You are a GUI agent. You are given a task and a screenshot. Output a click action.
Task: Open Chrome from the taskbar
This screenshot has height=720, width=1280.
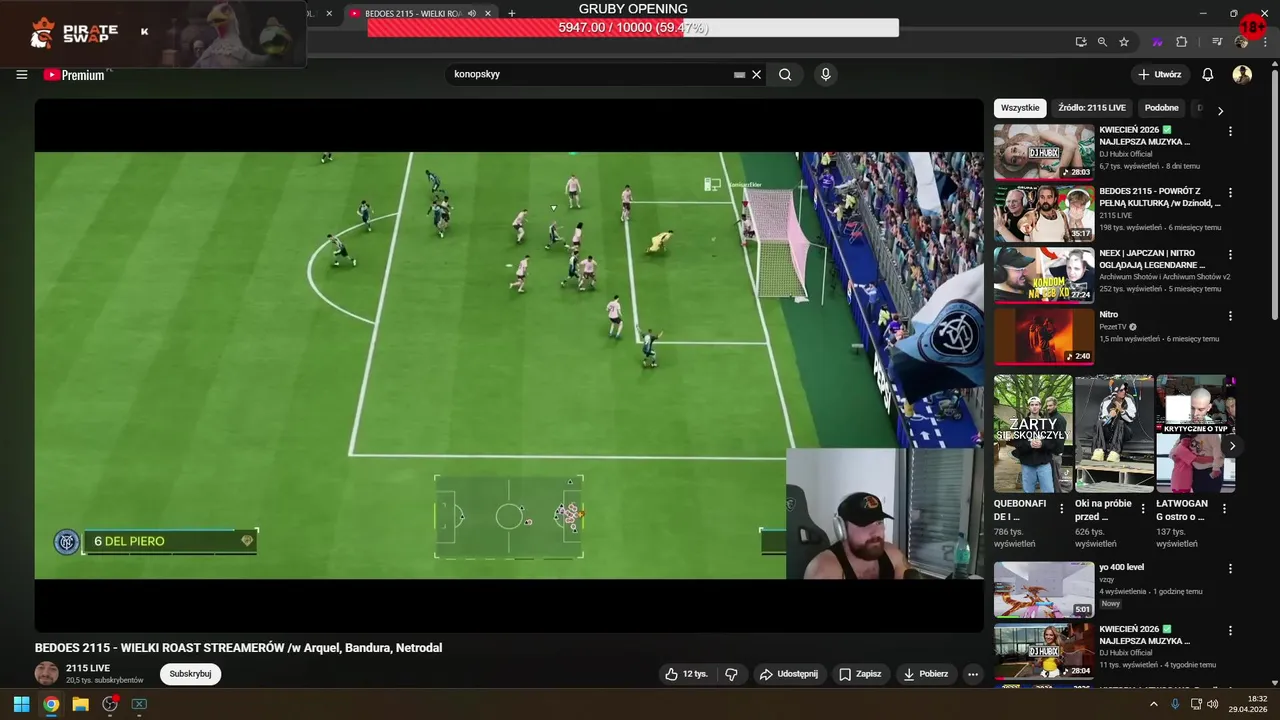point(51,704)
